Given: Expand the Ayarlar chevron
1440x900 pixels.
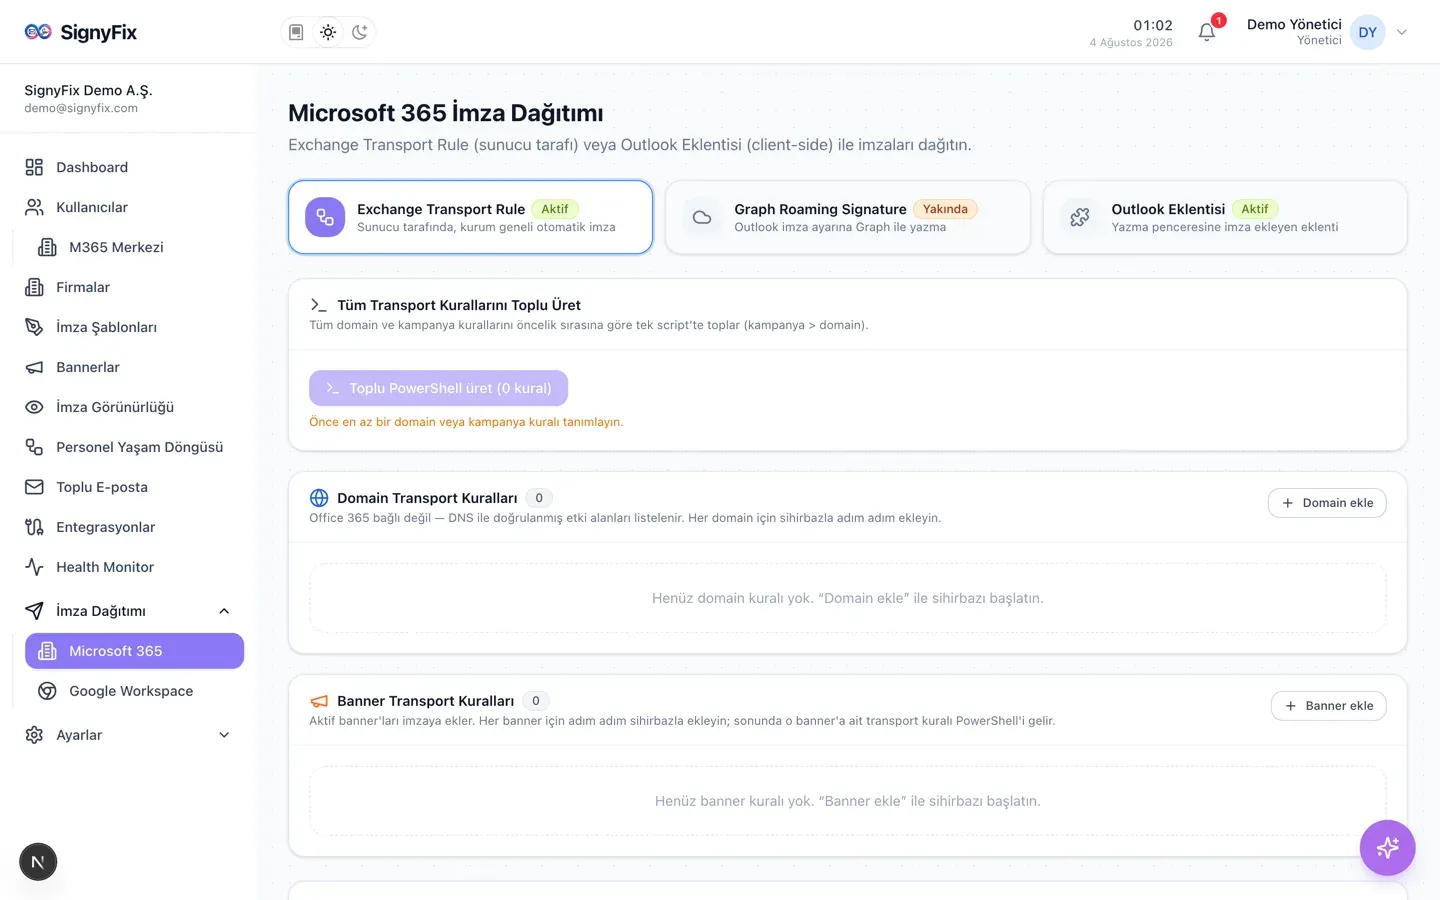Looking at the screenshot, I should [224, 735].
